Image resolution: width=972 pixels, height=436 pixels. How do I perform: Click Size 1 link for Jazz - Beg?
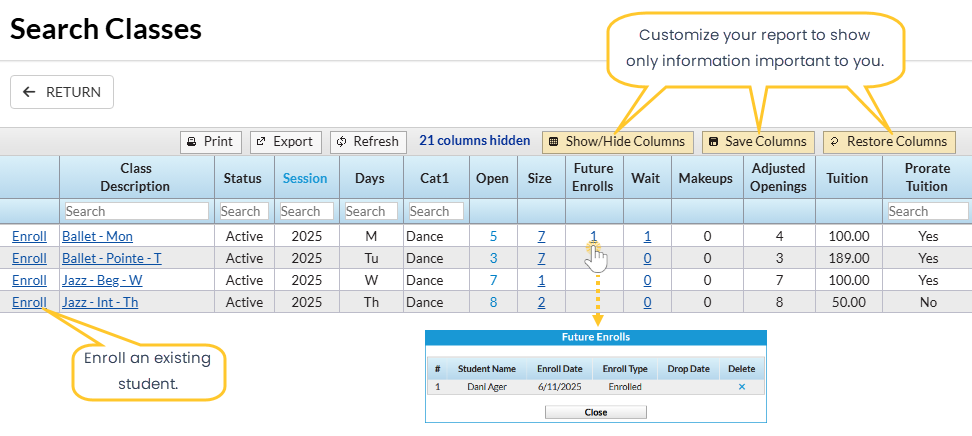coord(541,280)
